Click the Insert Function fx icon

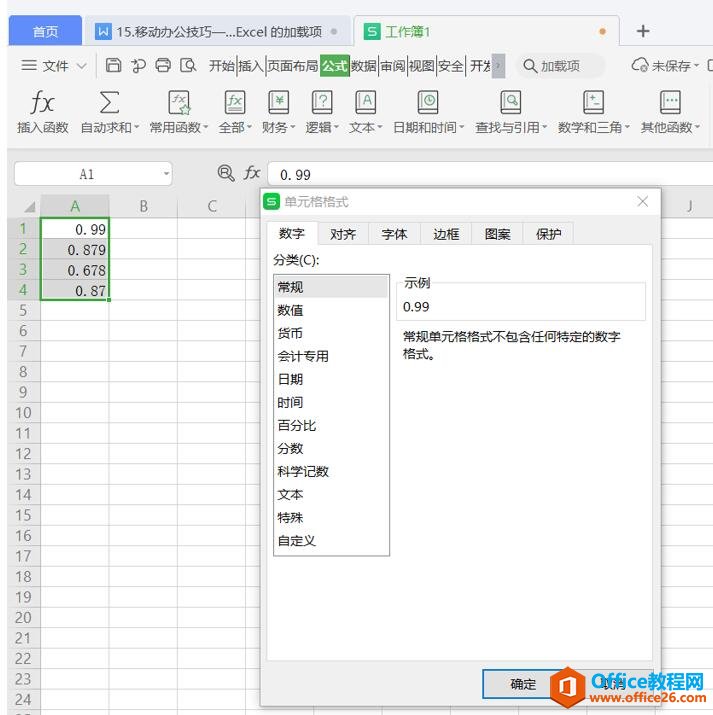click(x=42, y=102)
